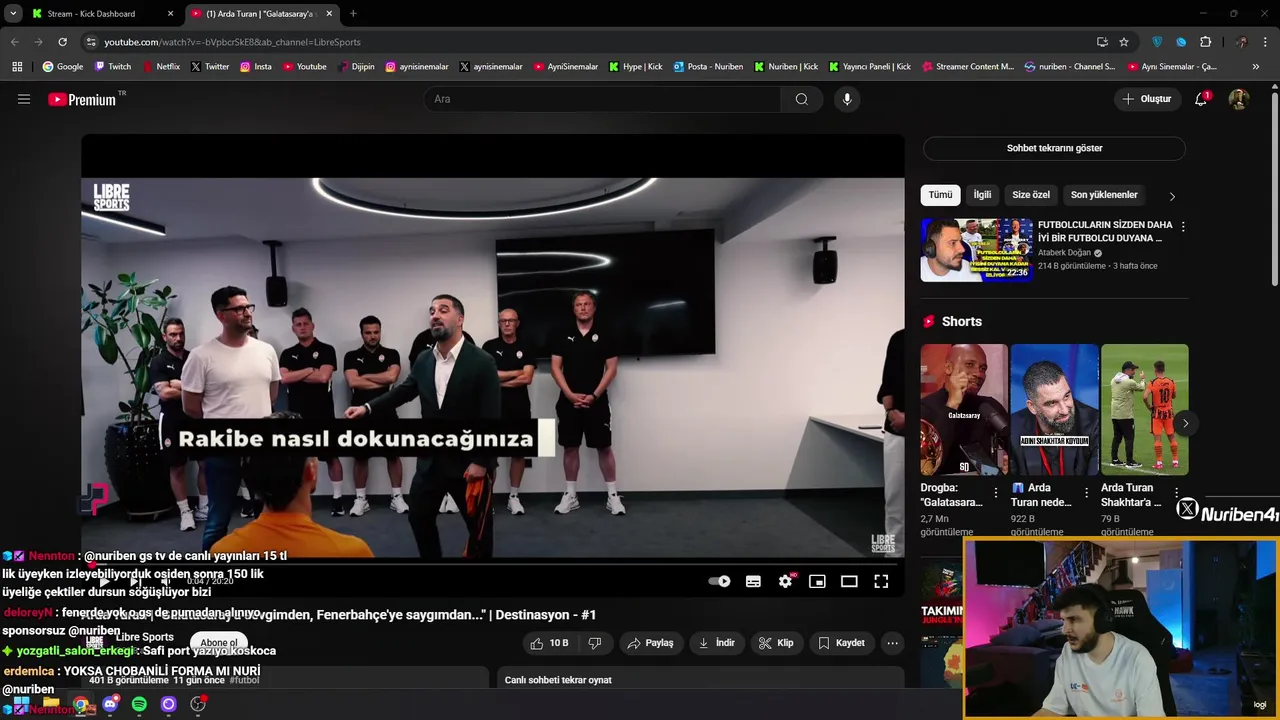Click the Chrome address bar URL
The width and height of the screenshot is (1280, 720).
coord(232,42)
